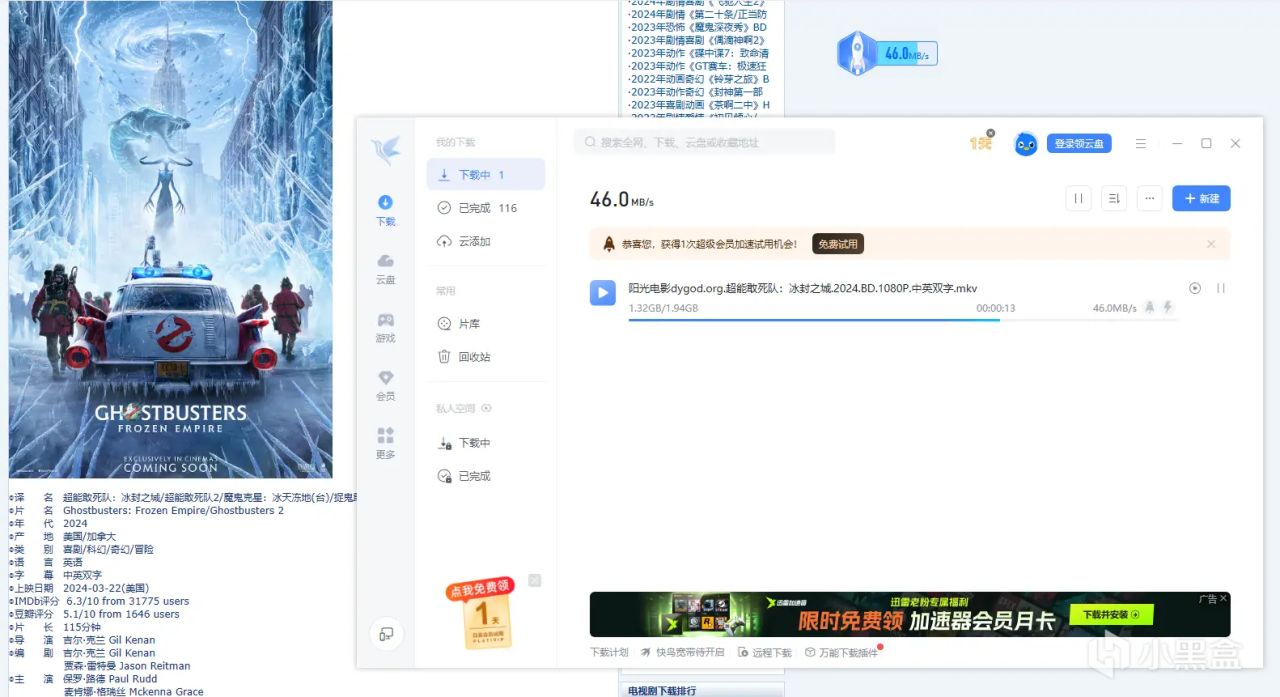Select the 冰封之城 mkv download task name
The width and height of the screenshot is (1280, 697).
coord(803,288)
